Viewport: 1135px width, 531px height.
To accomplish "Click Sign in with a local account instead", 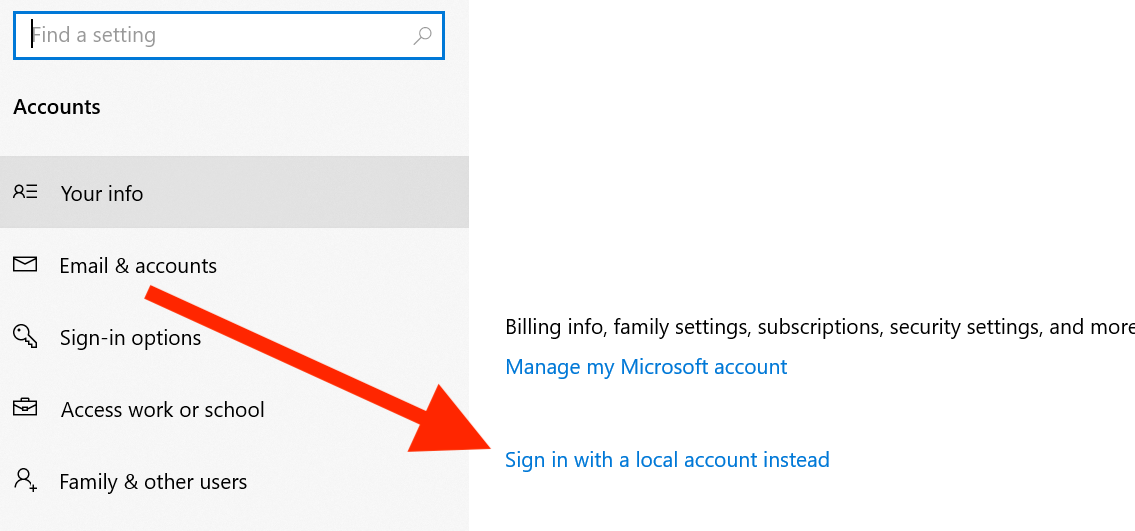I will click(x=667, y=460).
